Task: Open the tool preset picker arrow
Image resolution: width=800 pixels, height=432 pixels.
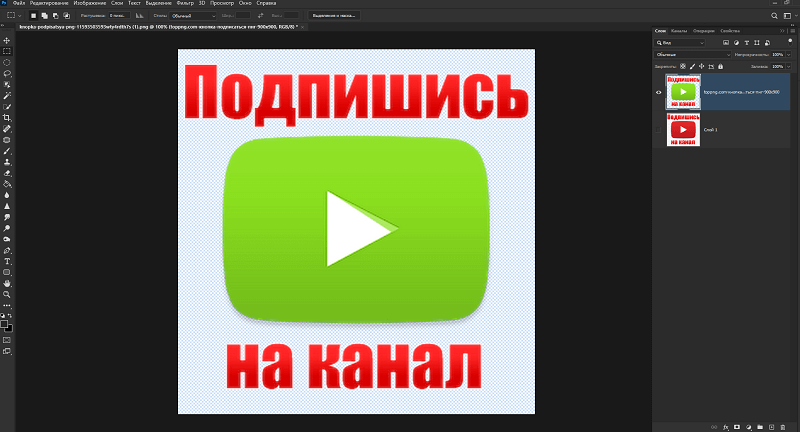Action: tap(20, 16)
